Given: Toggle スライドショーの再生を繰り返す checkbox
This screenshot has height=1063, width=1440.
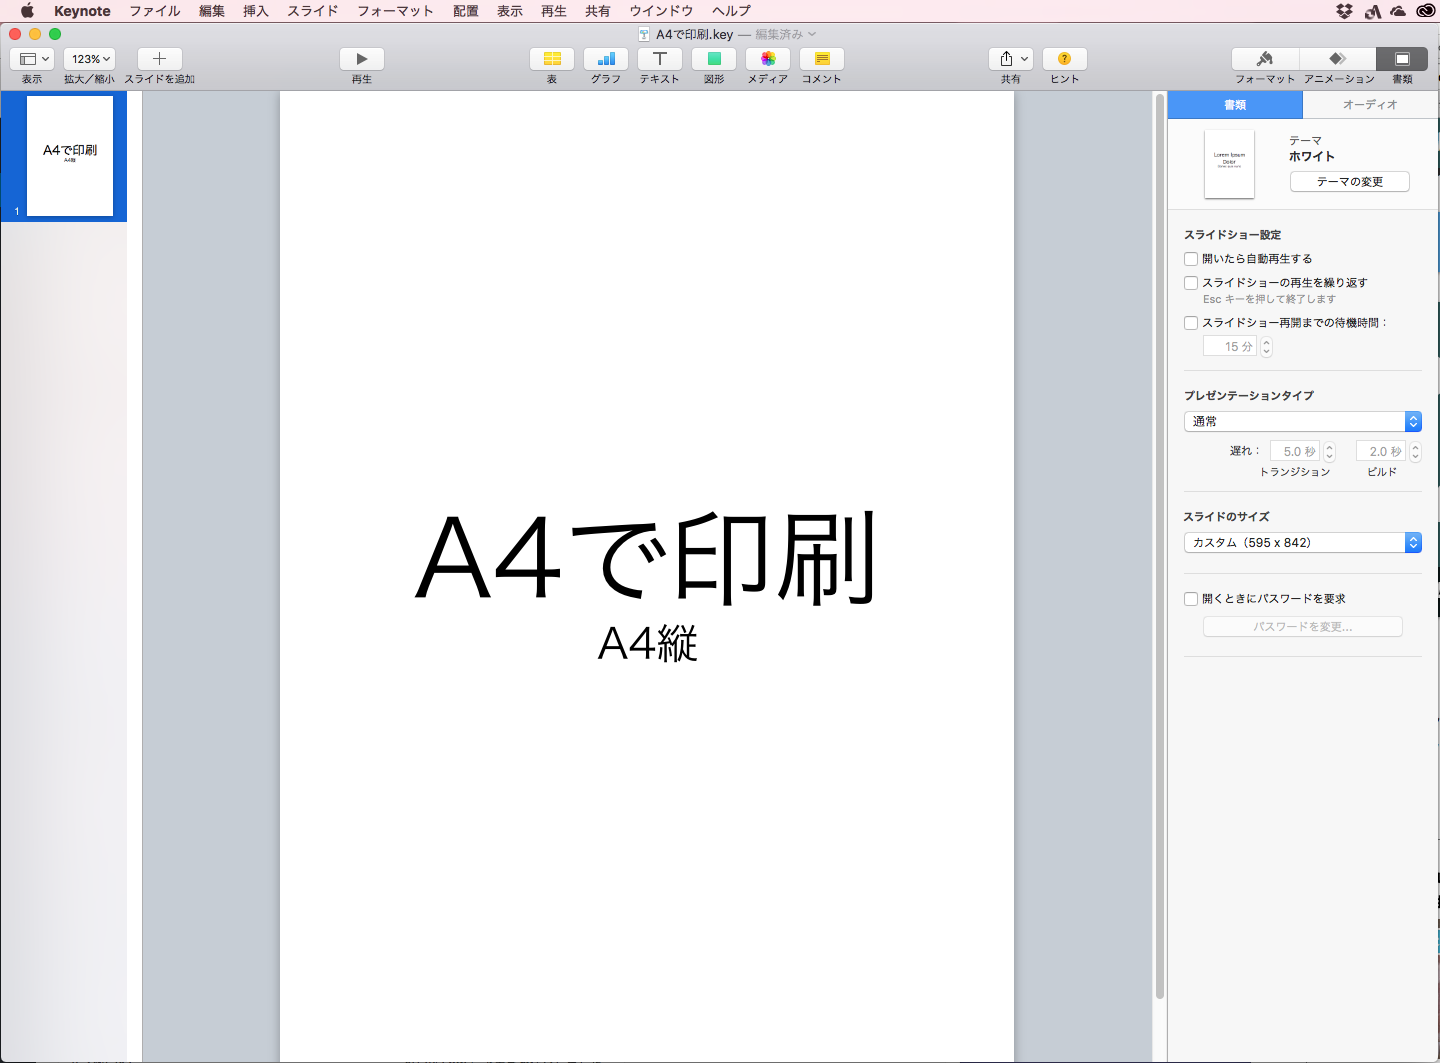Looking at the screenshot, I should 1191,283.
